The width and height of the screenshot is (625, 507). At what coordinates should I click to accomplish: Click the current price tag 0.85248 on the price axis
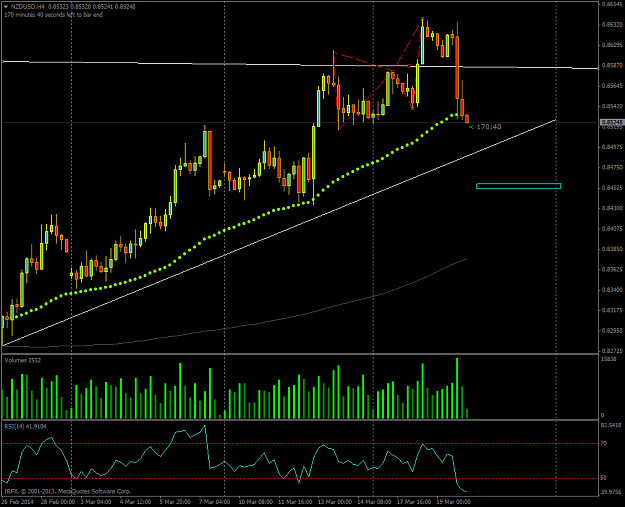(612, 122)
